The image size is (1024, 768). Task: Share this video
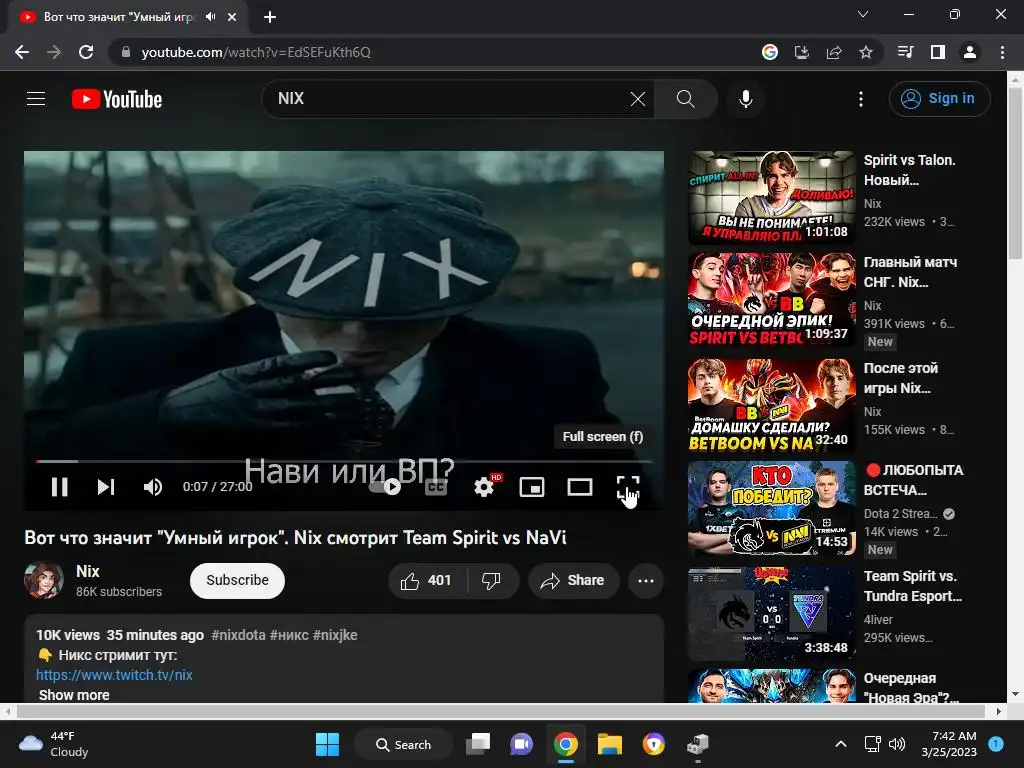click(x=573, y=581)
